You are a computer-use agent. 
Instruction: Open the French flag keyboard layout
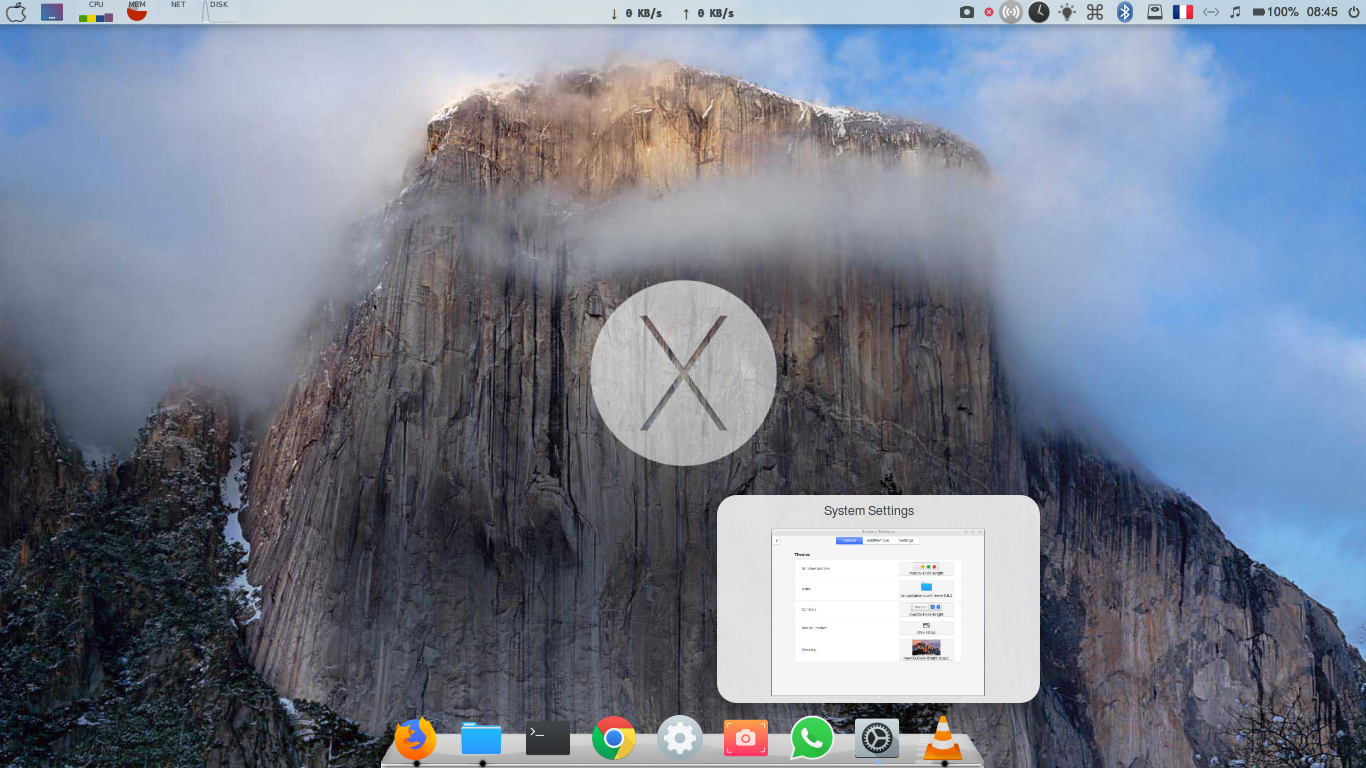coord(1183,12)
